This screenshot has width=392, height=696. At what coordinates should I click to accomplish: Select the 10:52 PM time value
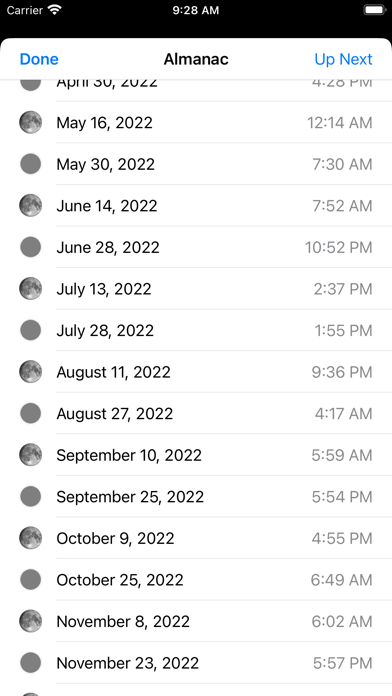click(338, 247)
